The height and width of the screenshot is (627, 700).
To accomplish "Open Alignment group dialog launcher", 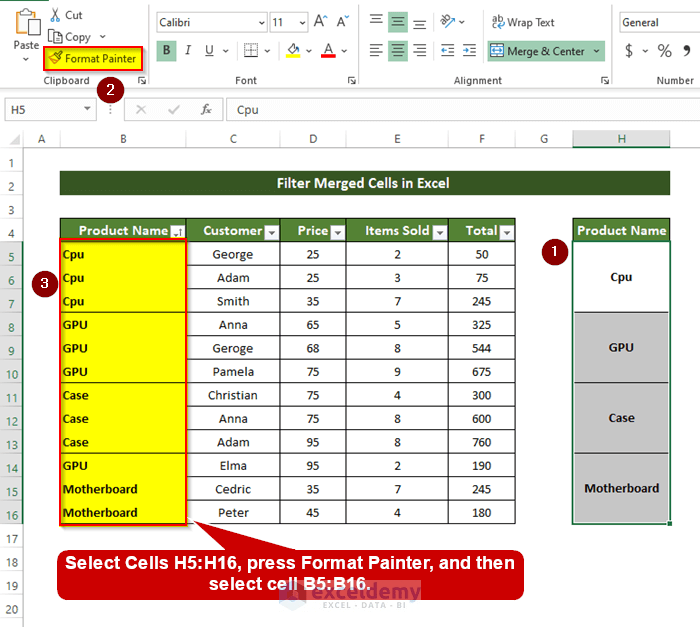I will coord(604,80).
